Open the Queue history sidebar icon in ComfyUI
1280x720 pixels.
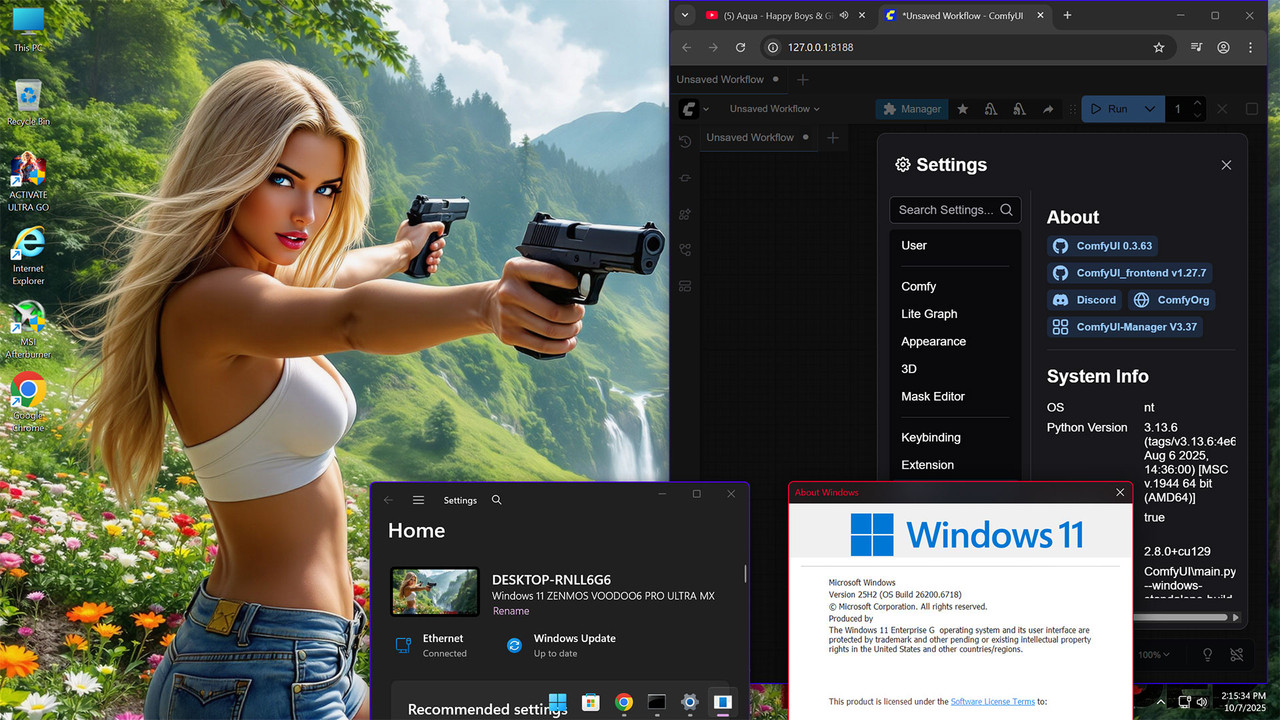point(685,142)
